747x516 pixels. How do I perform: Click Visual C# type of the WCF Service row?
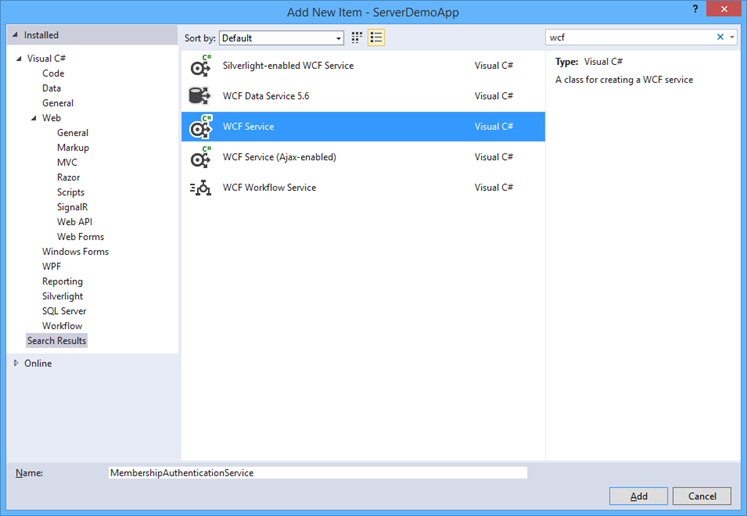[x=494, y=127]
